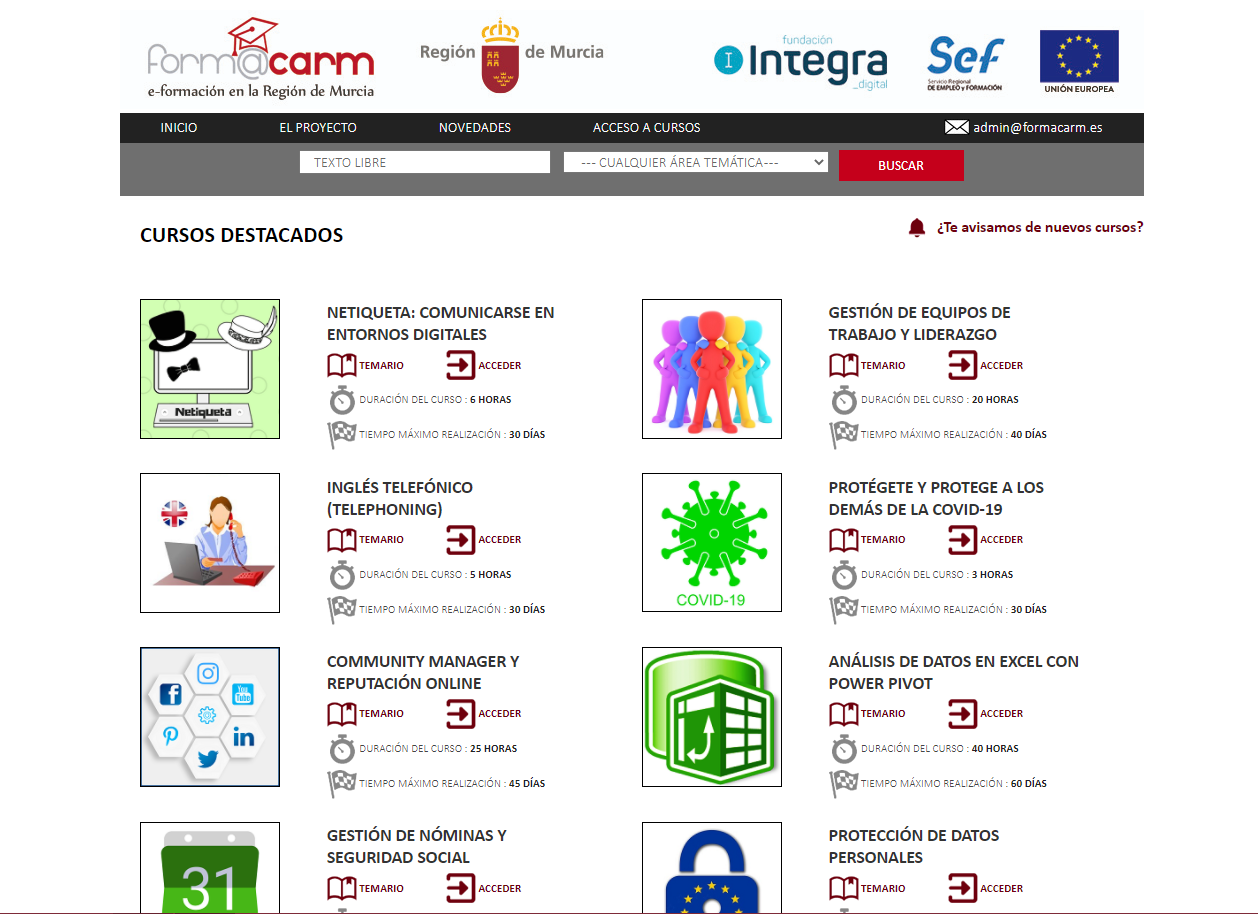The image size is (1258, 914).
Task: Click Acceder arrow icon for Gestión de Nóminas course
Action: (461, 888)
